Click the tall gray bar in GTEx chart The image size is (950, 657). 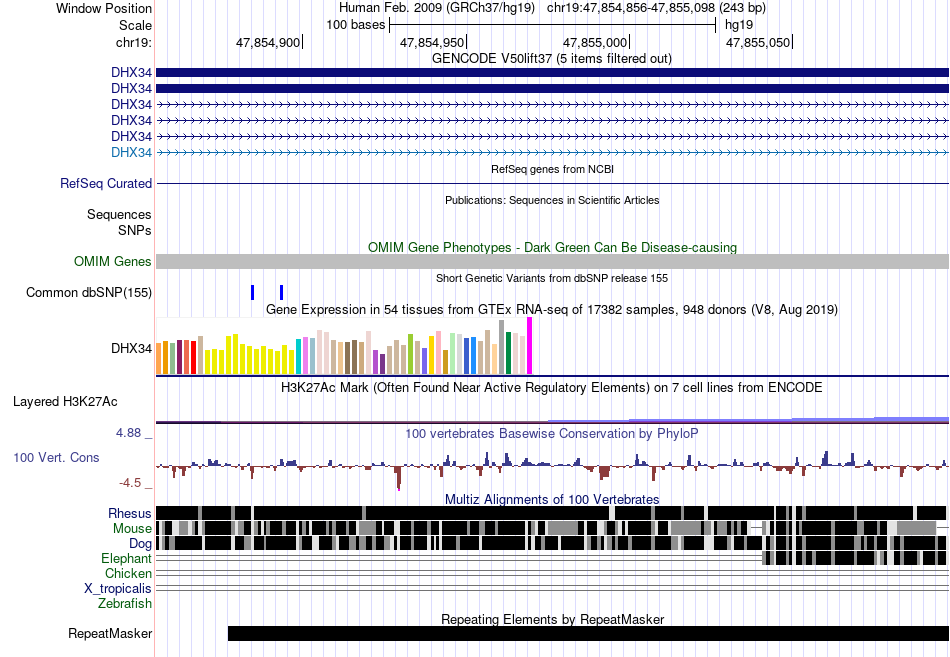pos(502,347)
